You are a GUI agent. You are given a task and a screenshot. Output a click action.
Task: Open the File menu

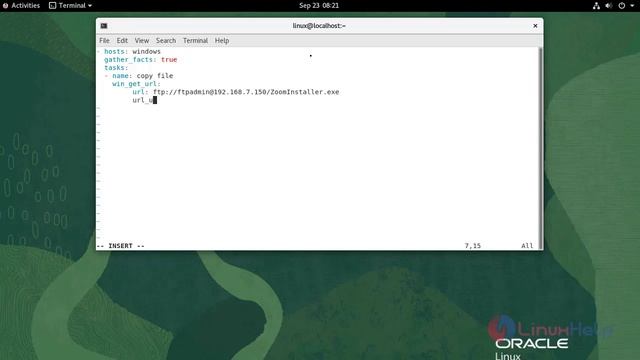[104, 40]
